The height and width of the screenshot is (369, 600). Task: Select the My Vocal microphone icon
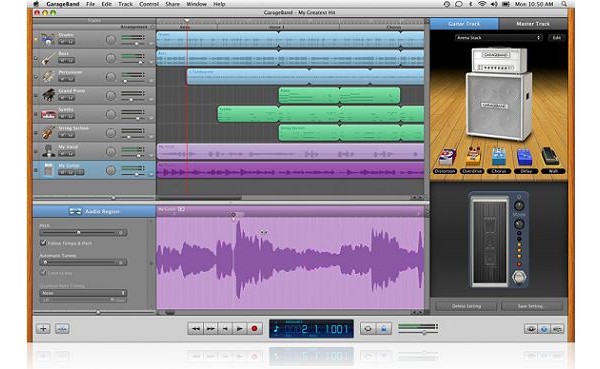[48, 151]
